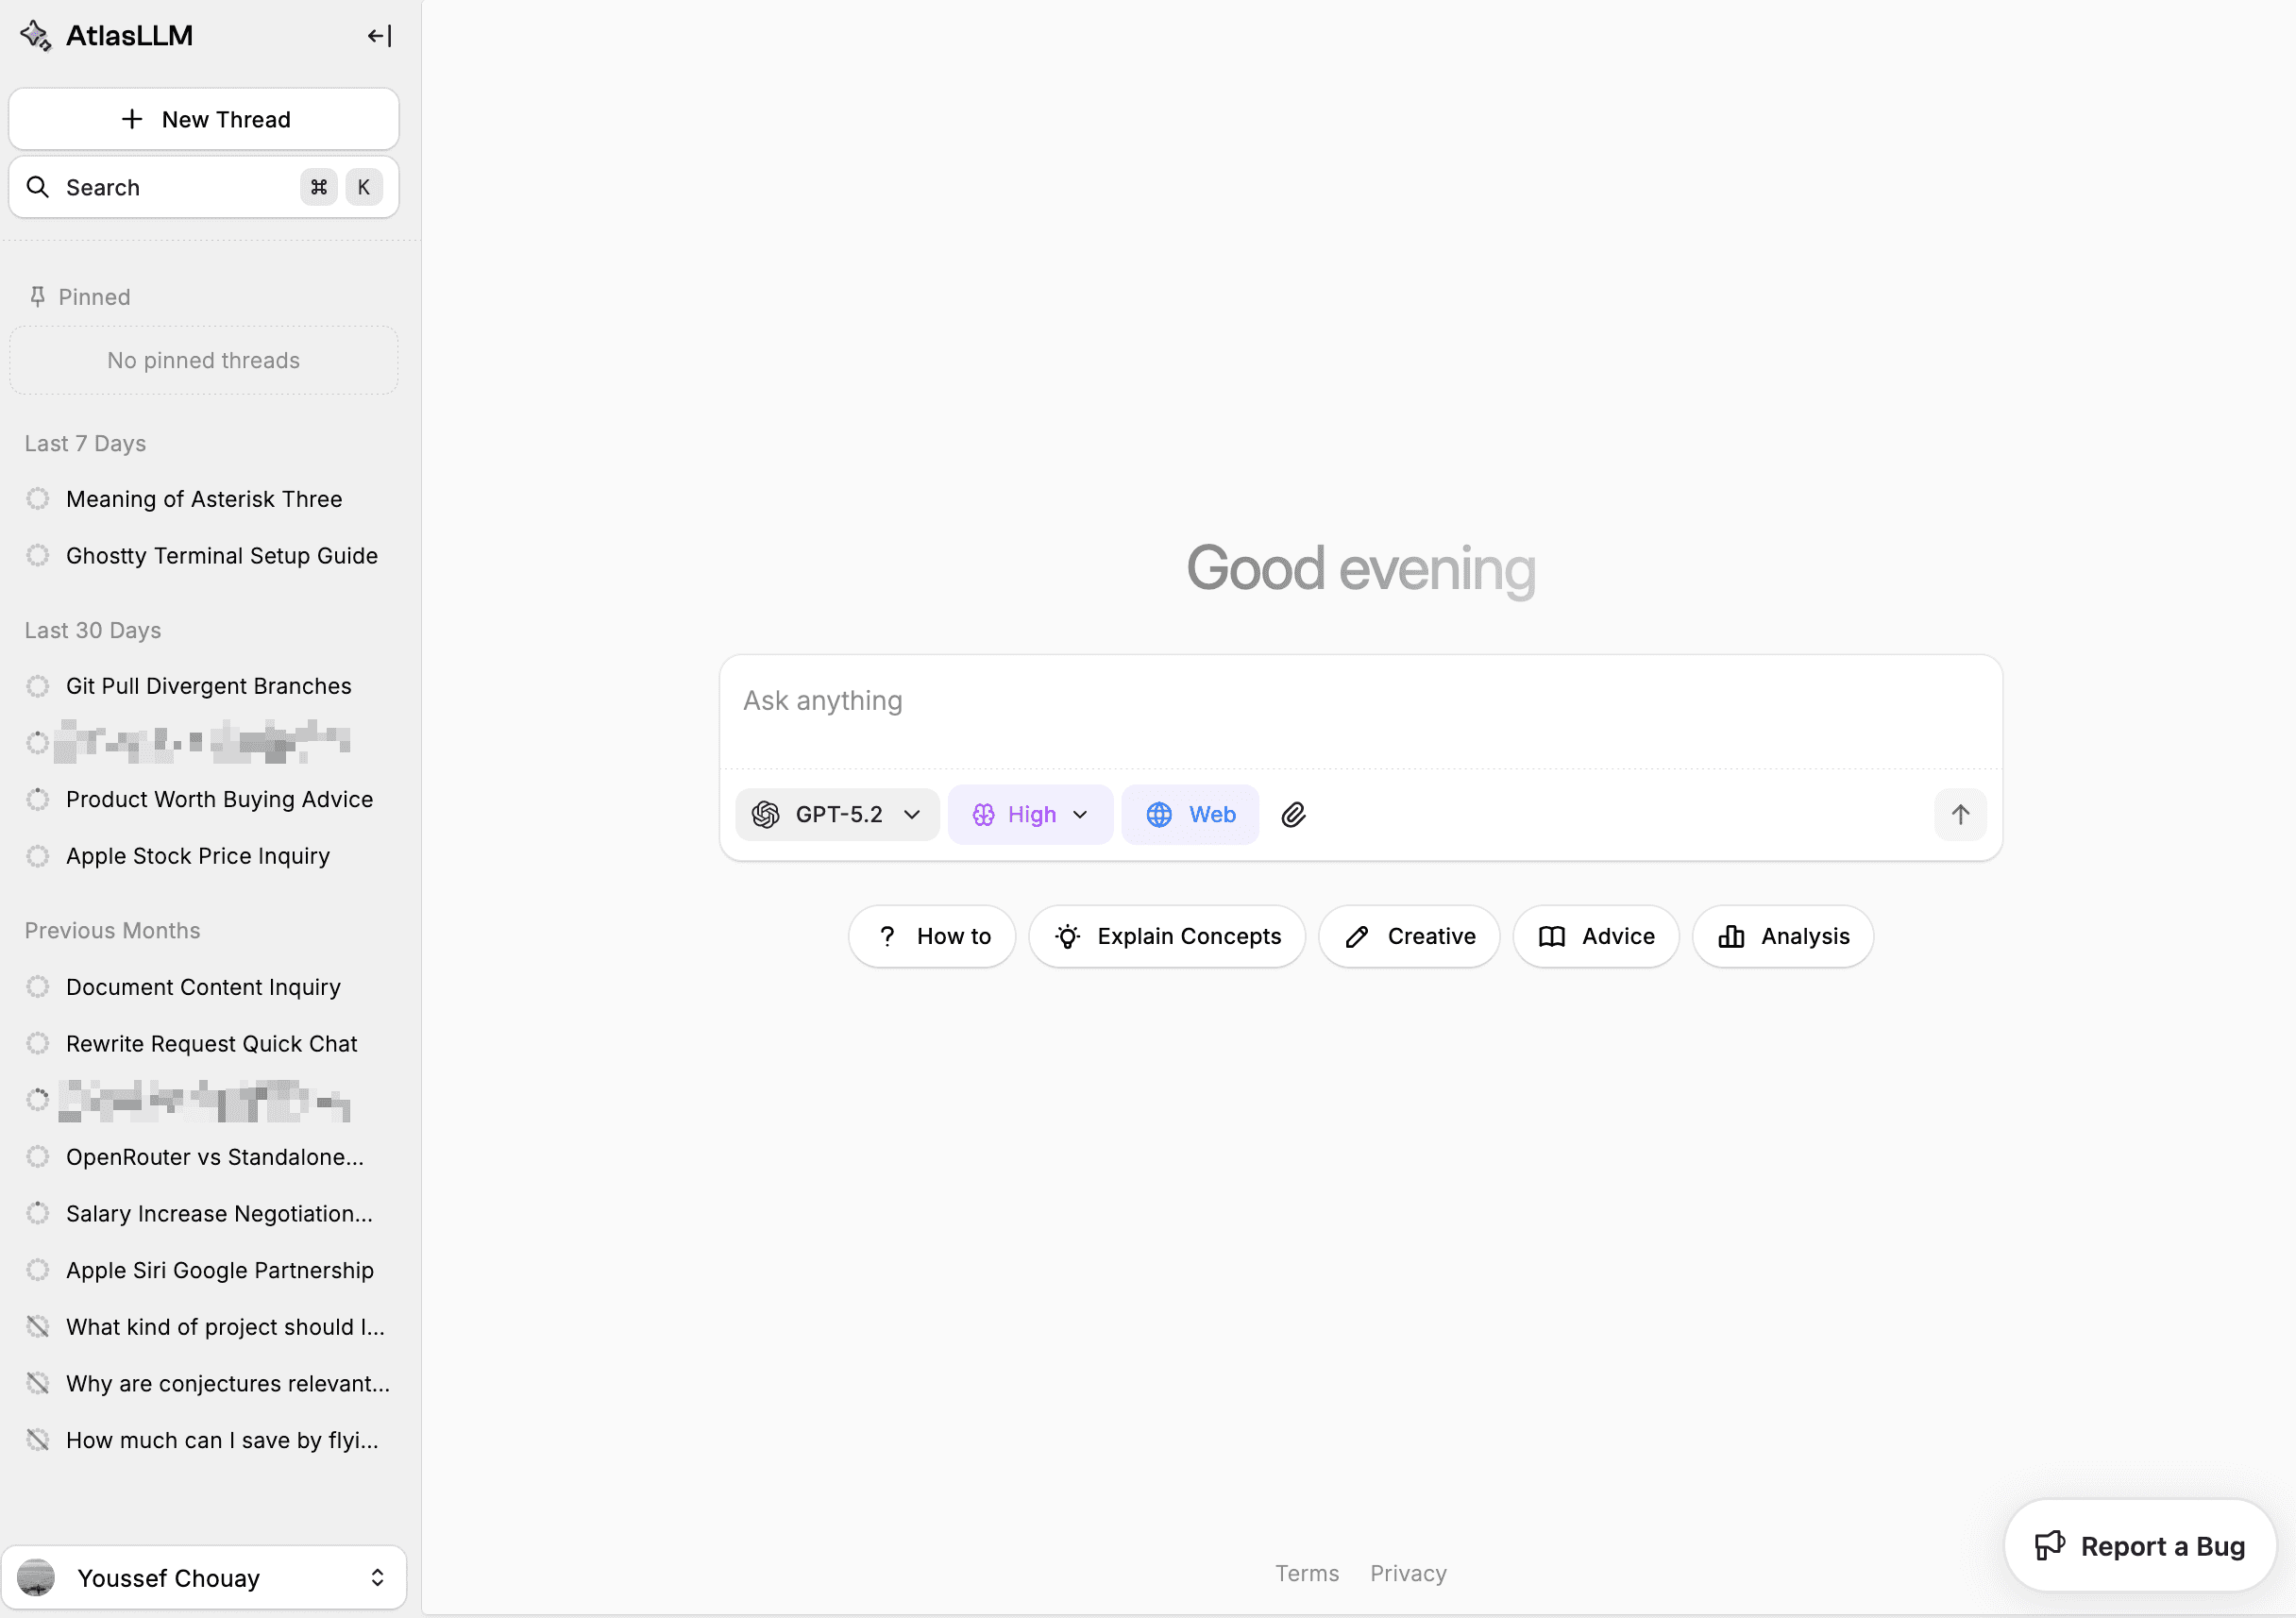The height and width of the screenshot is (1618, 2296).
Task: Click the circle icon next to Product Worth Buying Advice
Action: (38, 799)
